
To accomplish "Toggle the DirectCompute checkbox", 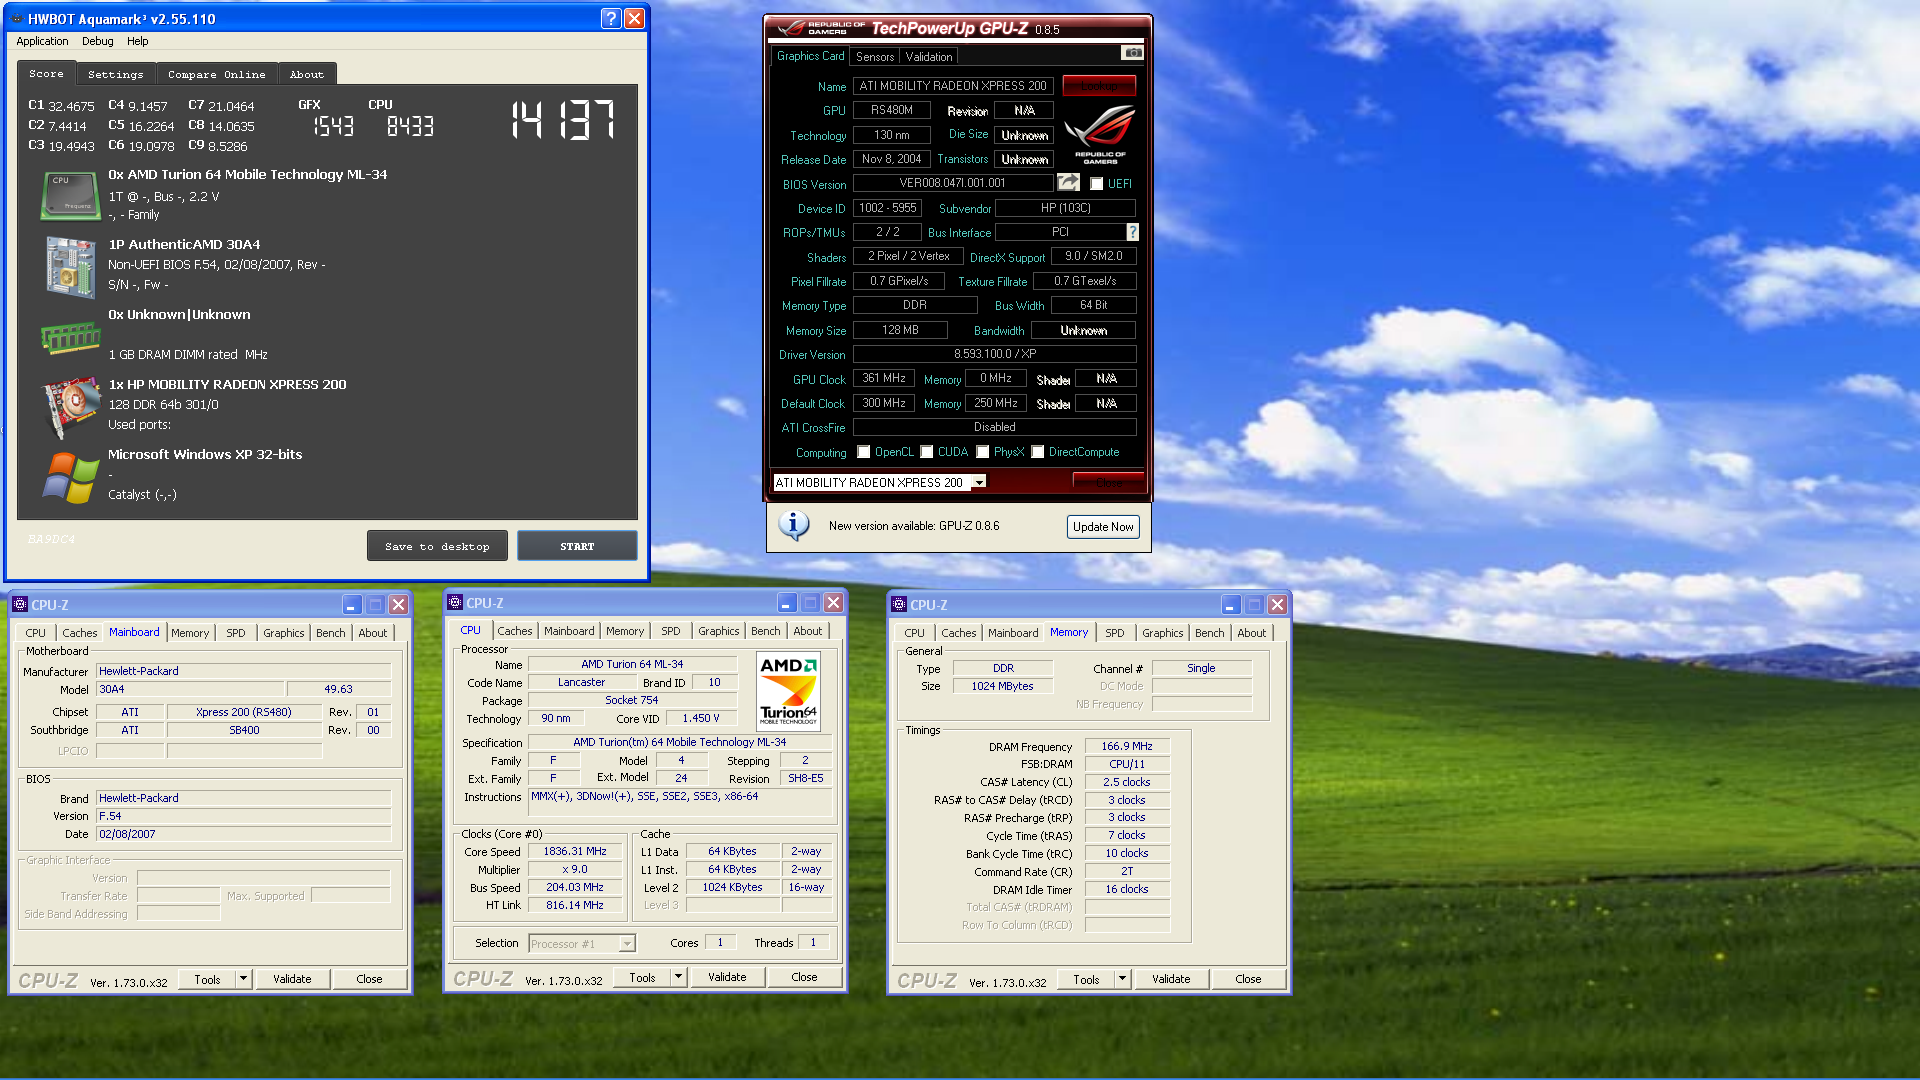I will pyautogui.click(x=1037, y=452).
